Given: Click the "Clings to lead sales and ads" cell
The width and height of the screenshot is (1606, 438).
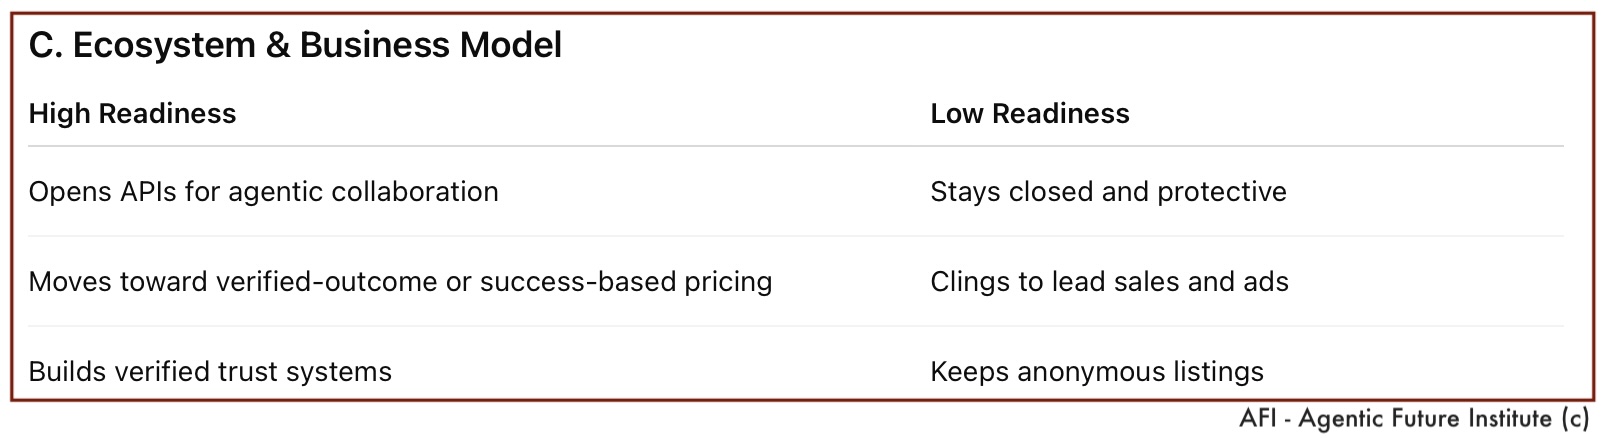Looking at the screenshot, I should pos(1109,282).
